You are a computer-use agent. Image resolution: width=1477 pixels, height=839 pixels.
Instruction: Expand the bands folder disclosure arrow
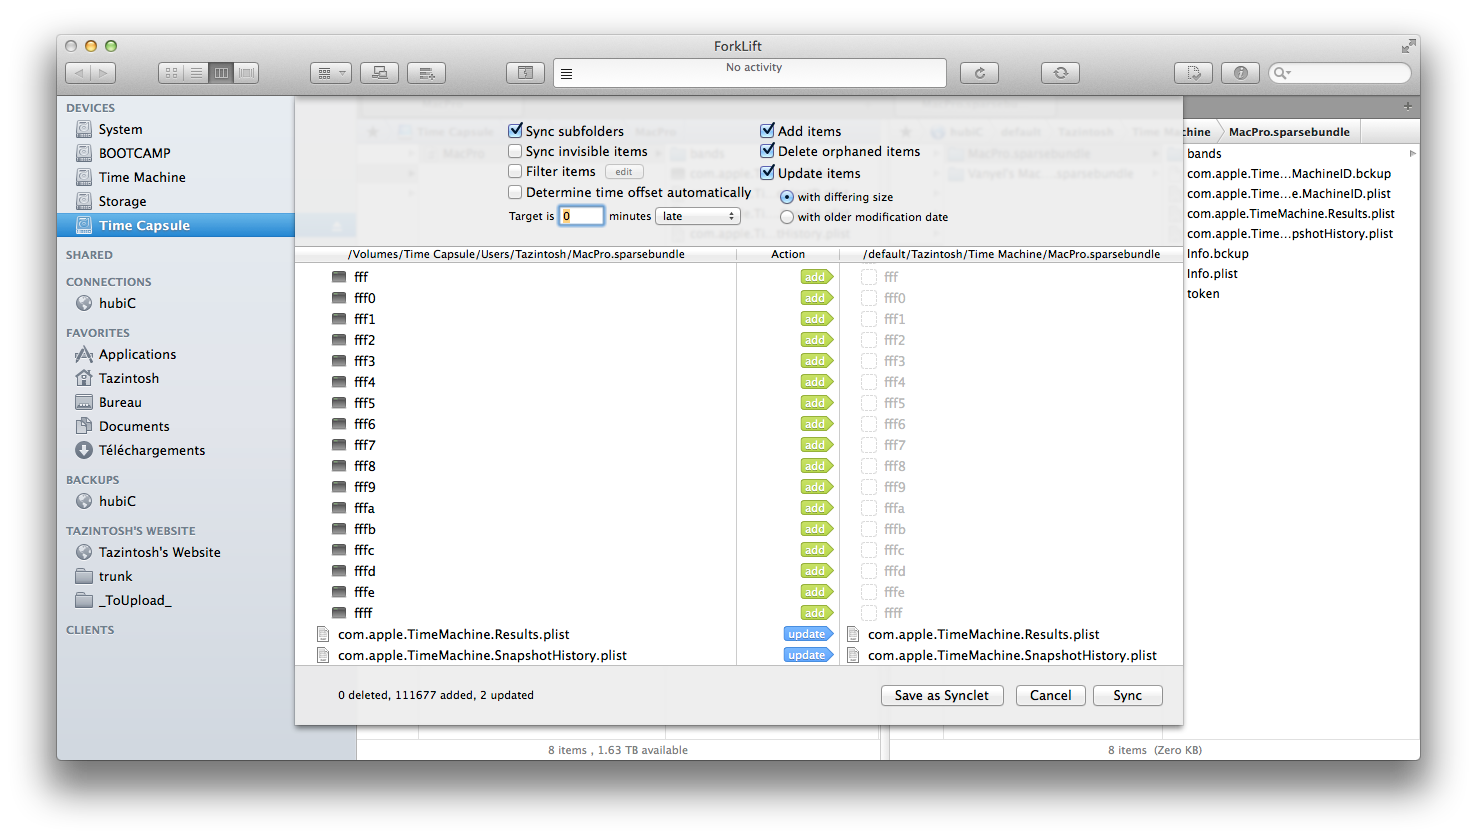coord(1412,154)
